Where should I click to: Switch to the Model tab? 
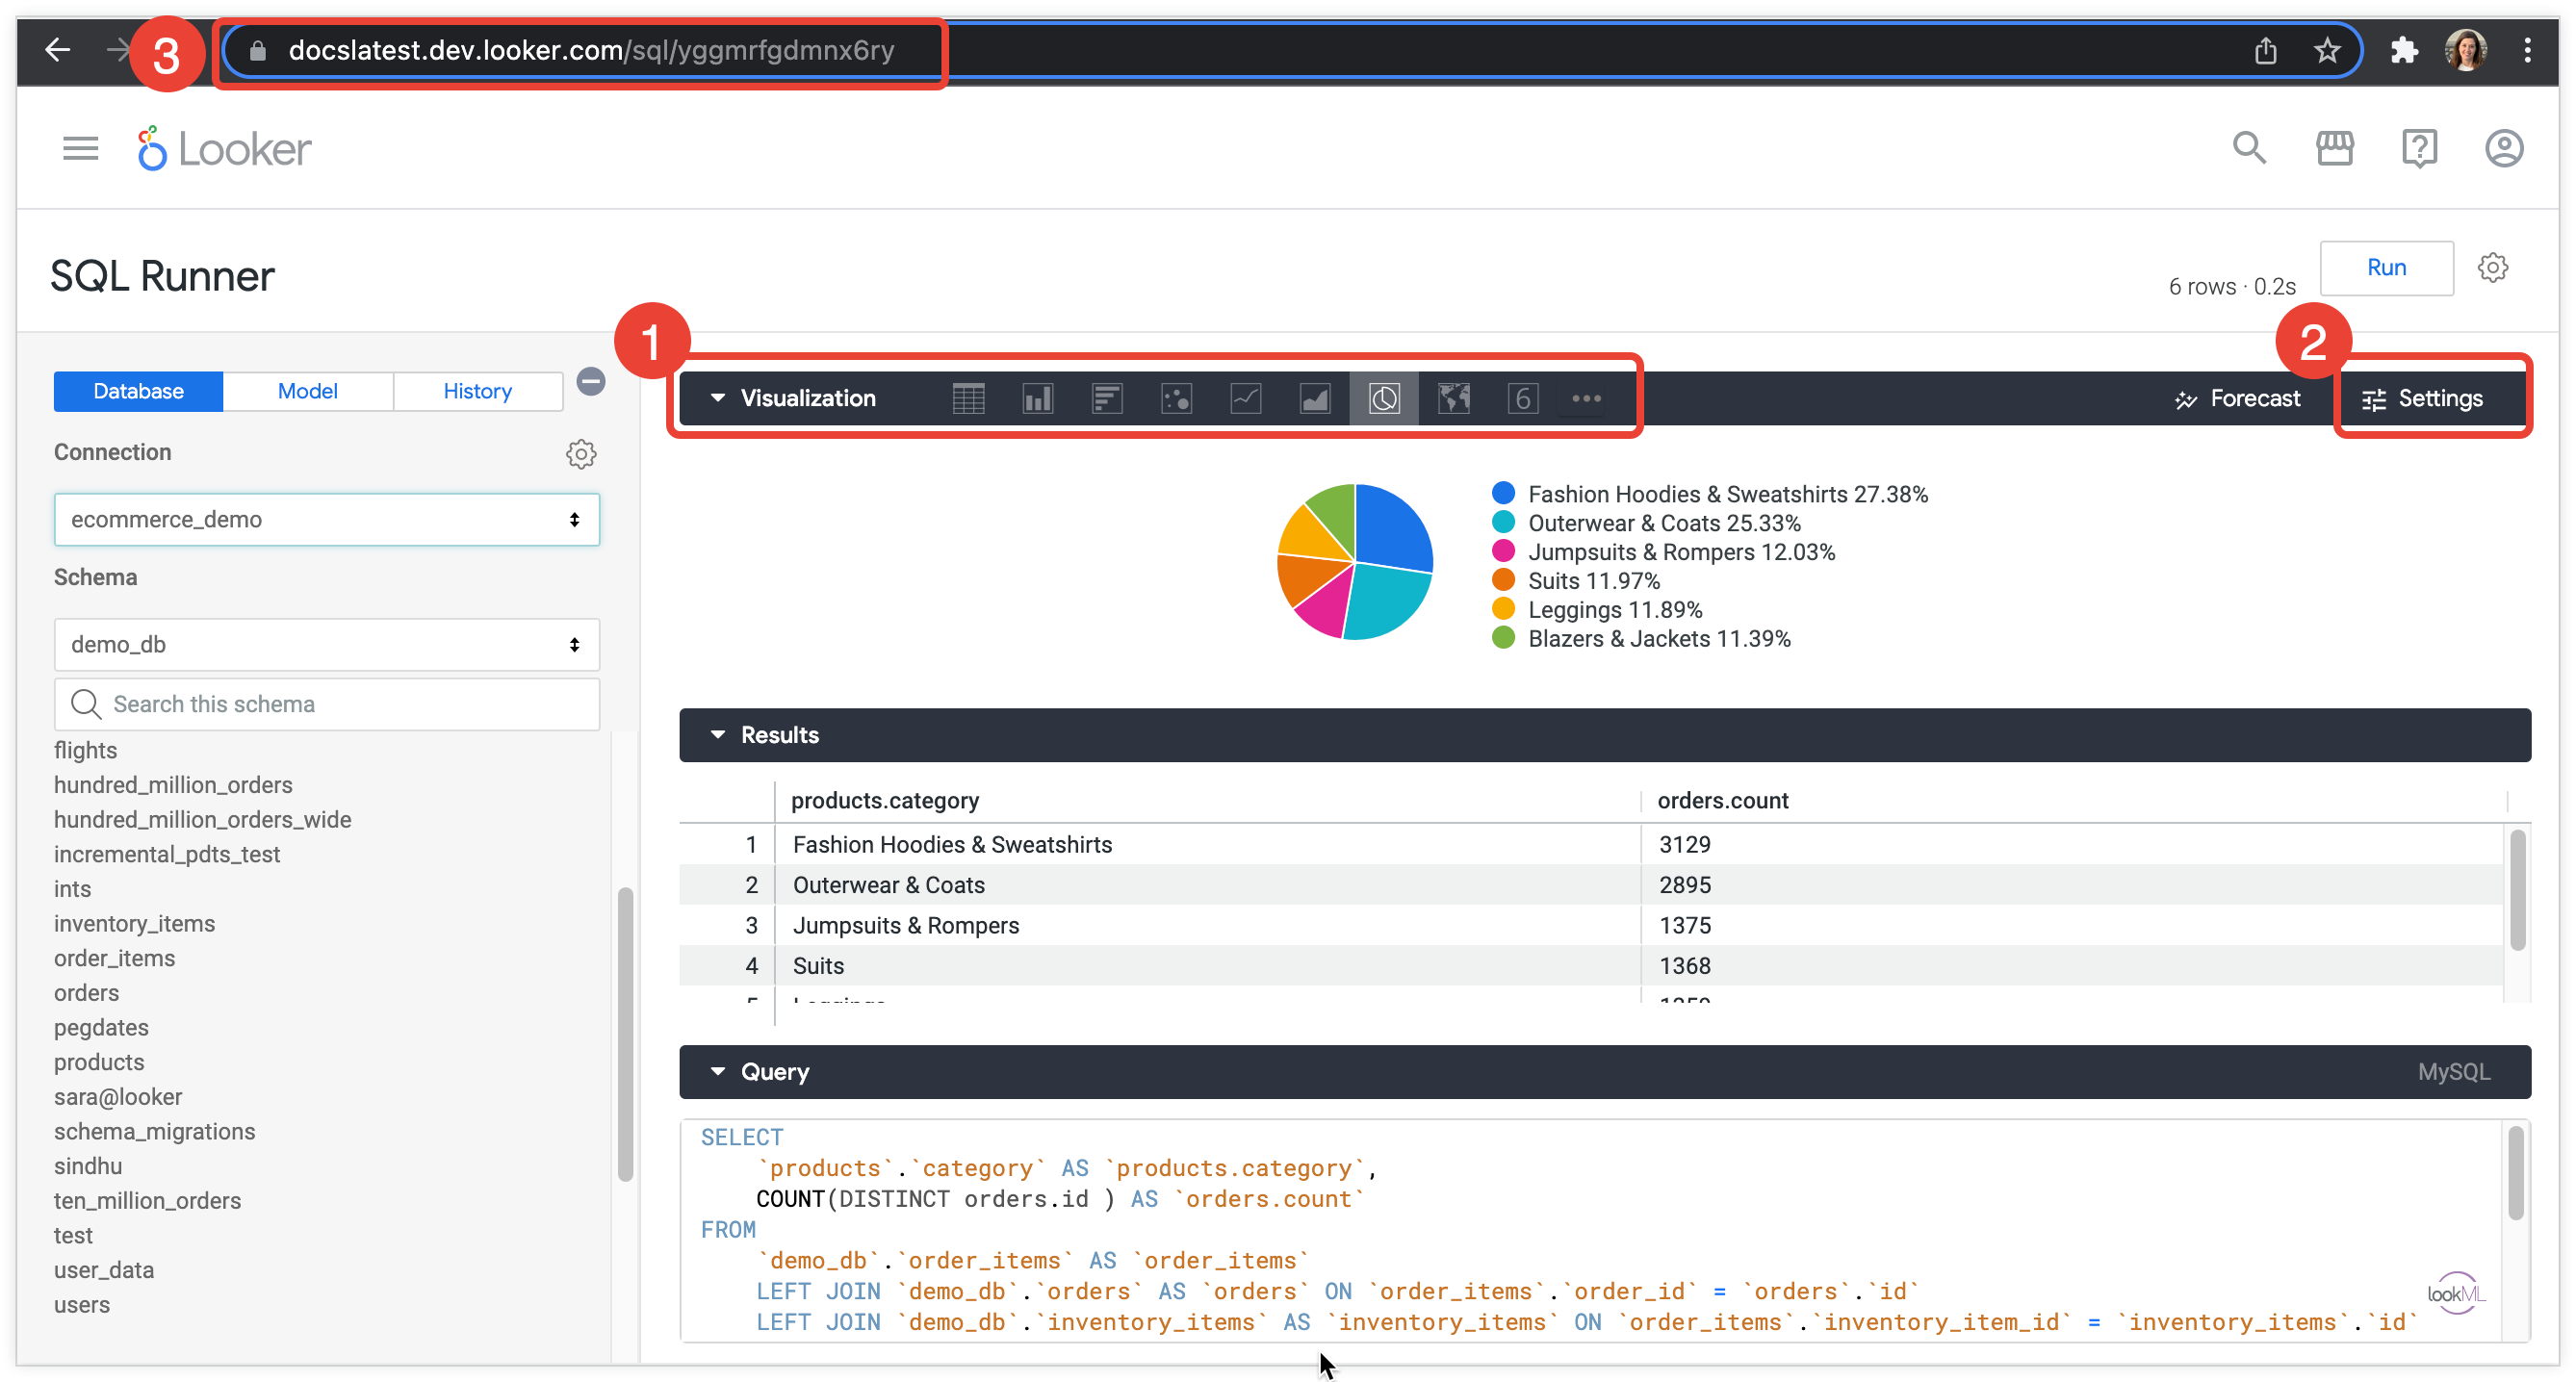pyautogui.click(x=307, y=391)
